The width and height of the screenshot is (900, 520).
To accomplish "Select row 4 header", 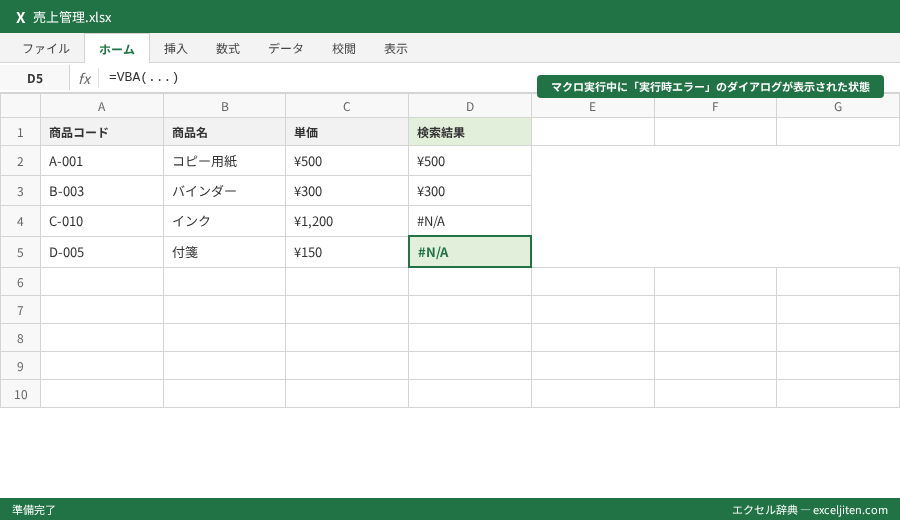I will click(x=20, y=221).
